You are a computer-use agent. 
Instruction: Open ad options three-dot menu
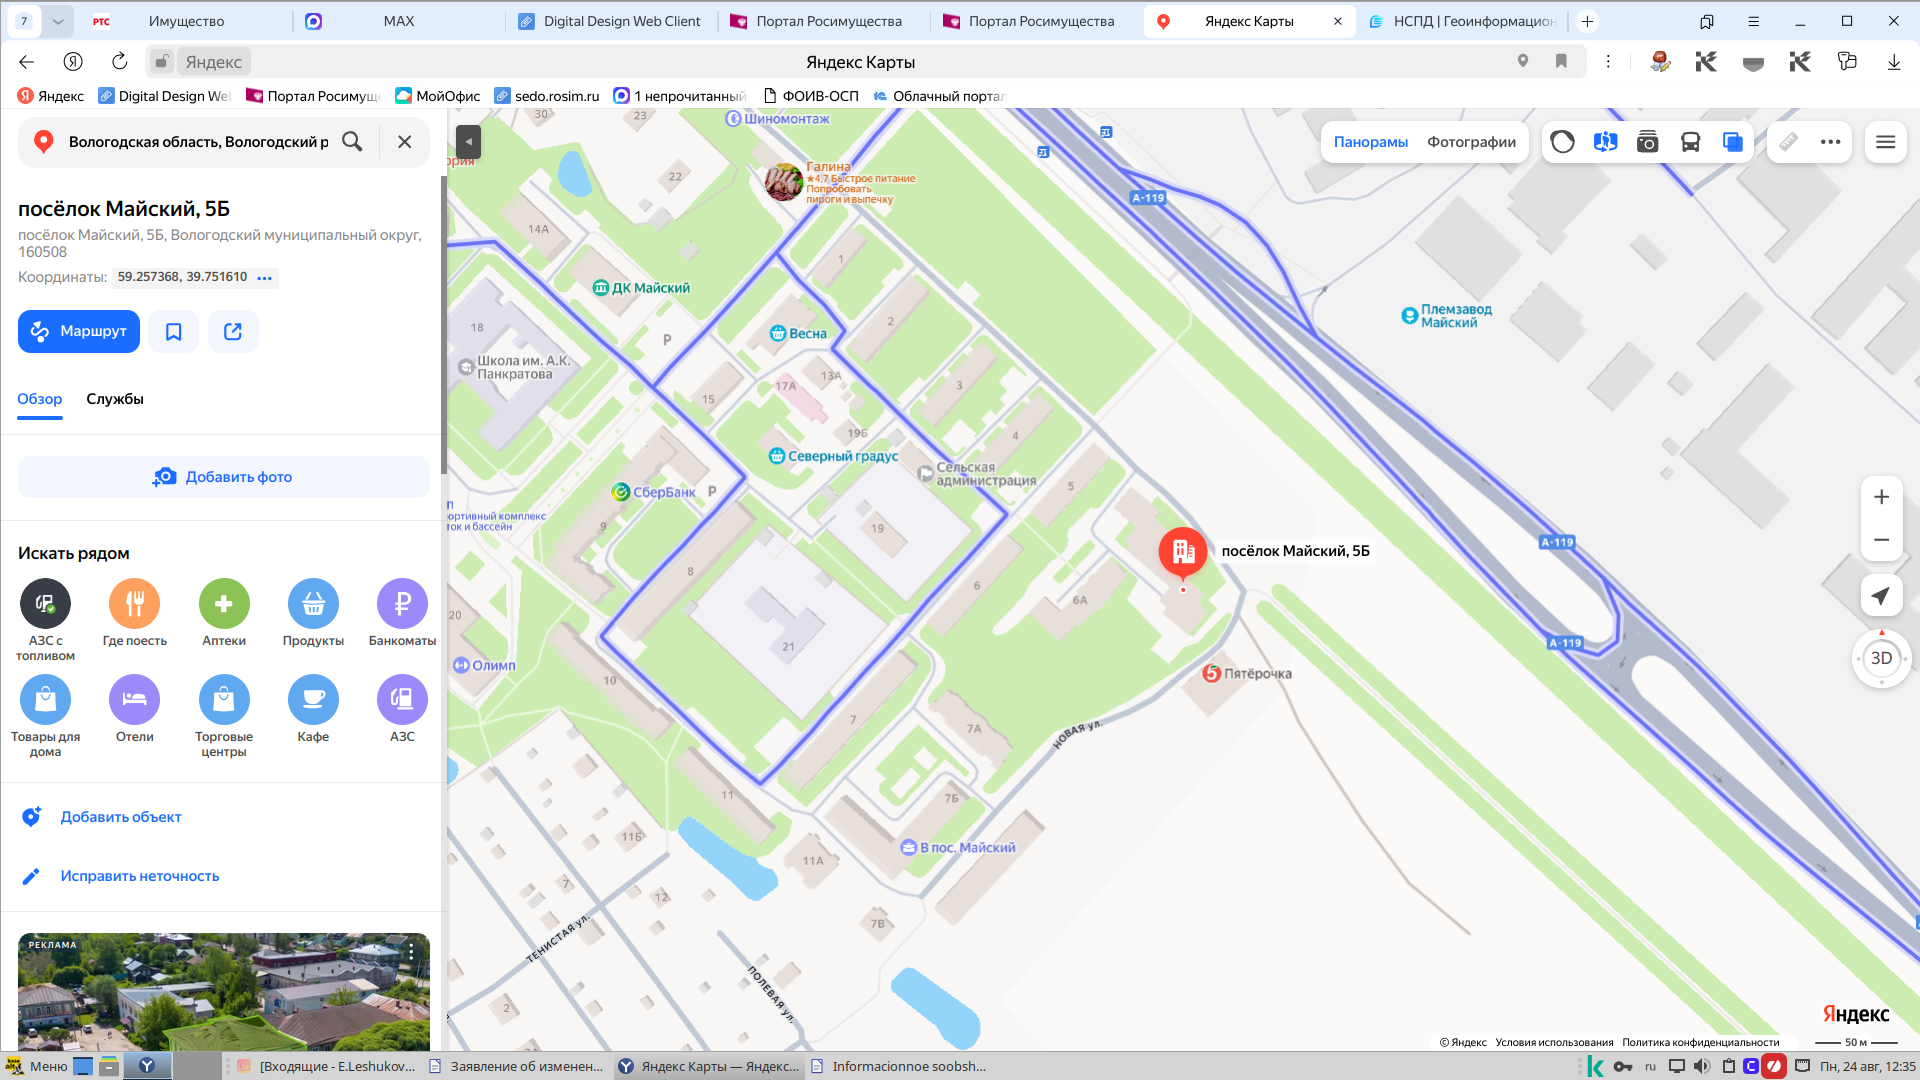click(x=411, y=952)
